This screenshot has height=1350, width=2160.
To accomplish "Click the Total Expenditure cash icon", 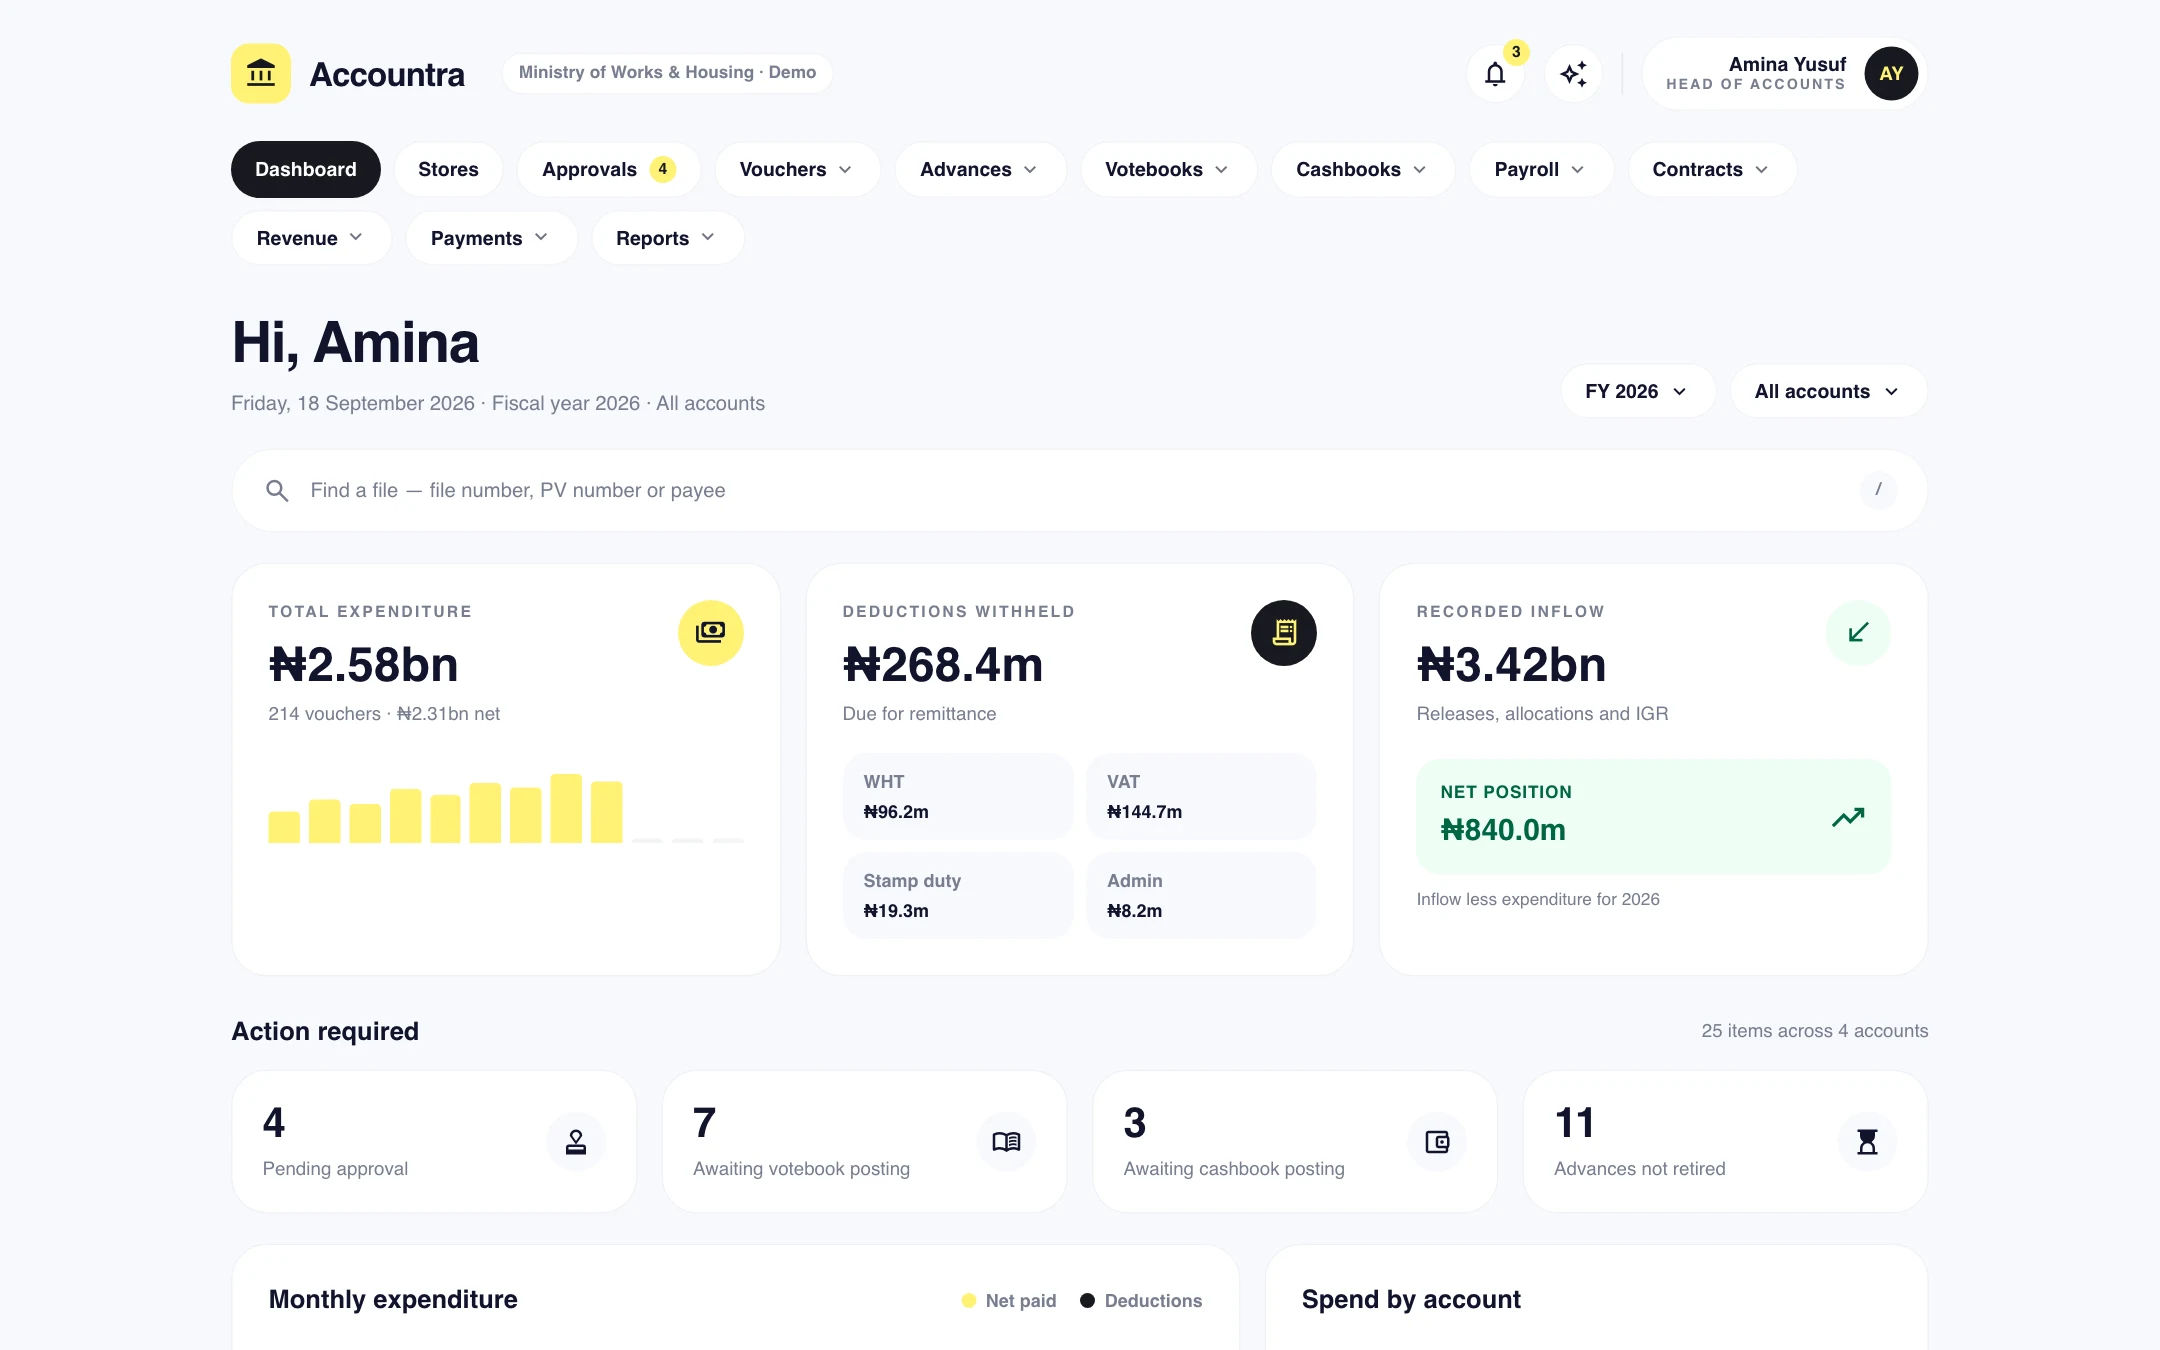I will tap(711, 633).
